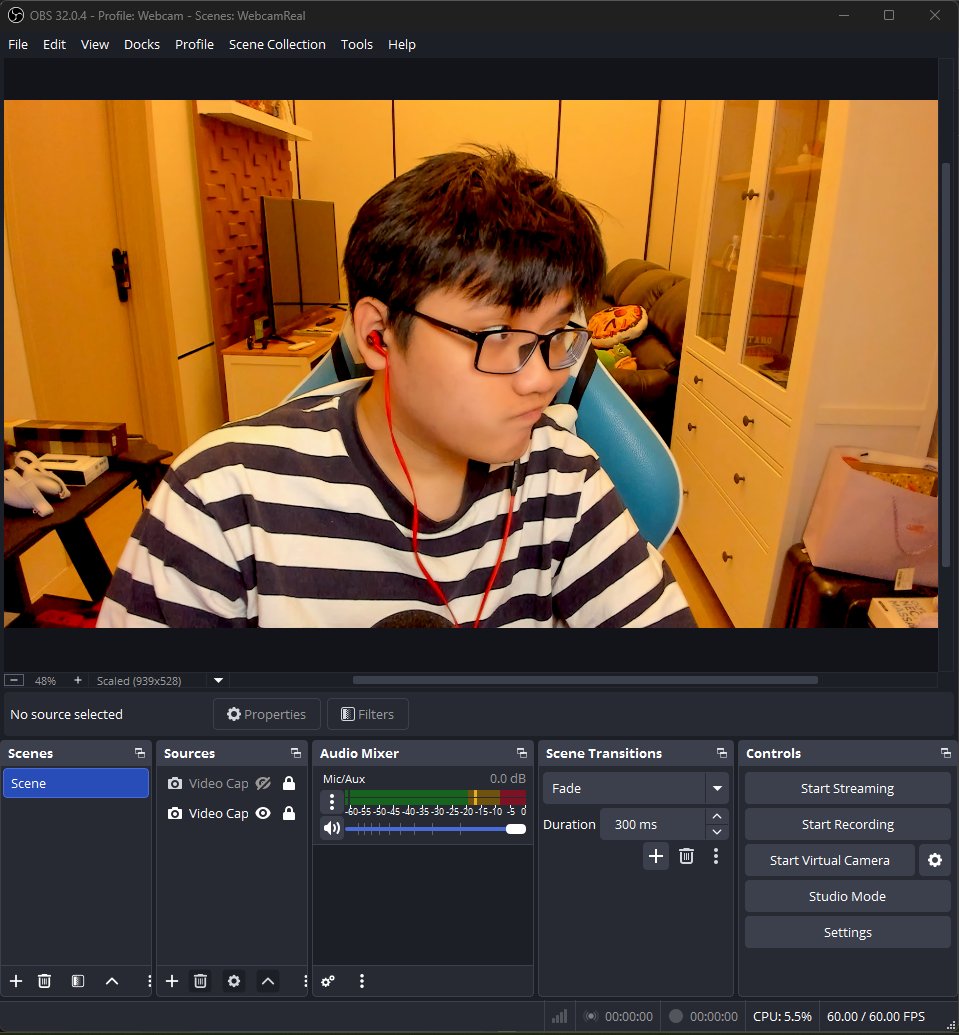The height and width of the screenshot is (1035, 959).
Task: Click Start Streaming
Action: point(847,788)
